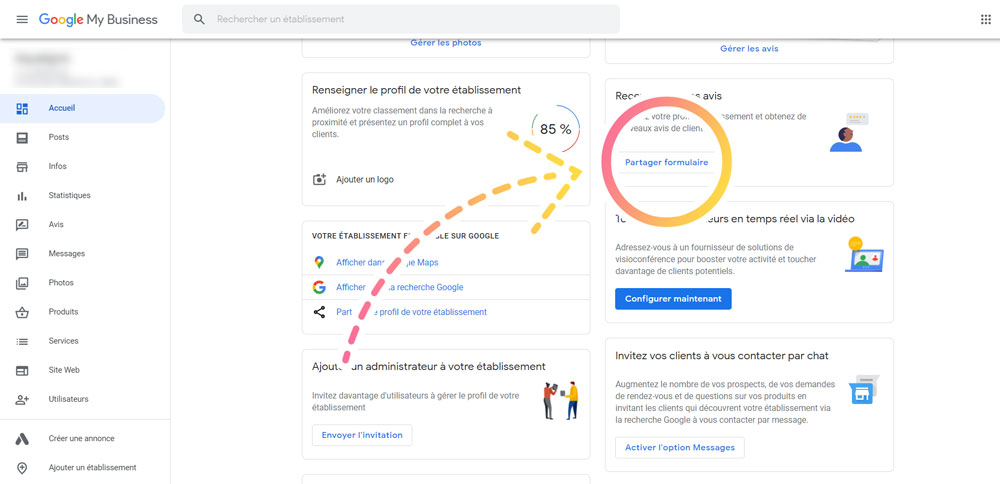Image resolution: width=1000 pixels, height=484 pixels.
Task: Open the Google apps grid
Action: (985, 19)
